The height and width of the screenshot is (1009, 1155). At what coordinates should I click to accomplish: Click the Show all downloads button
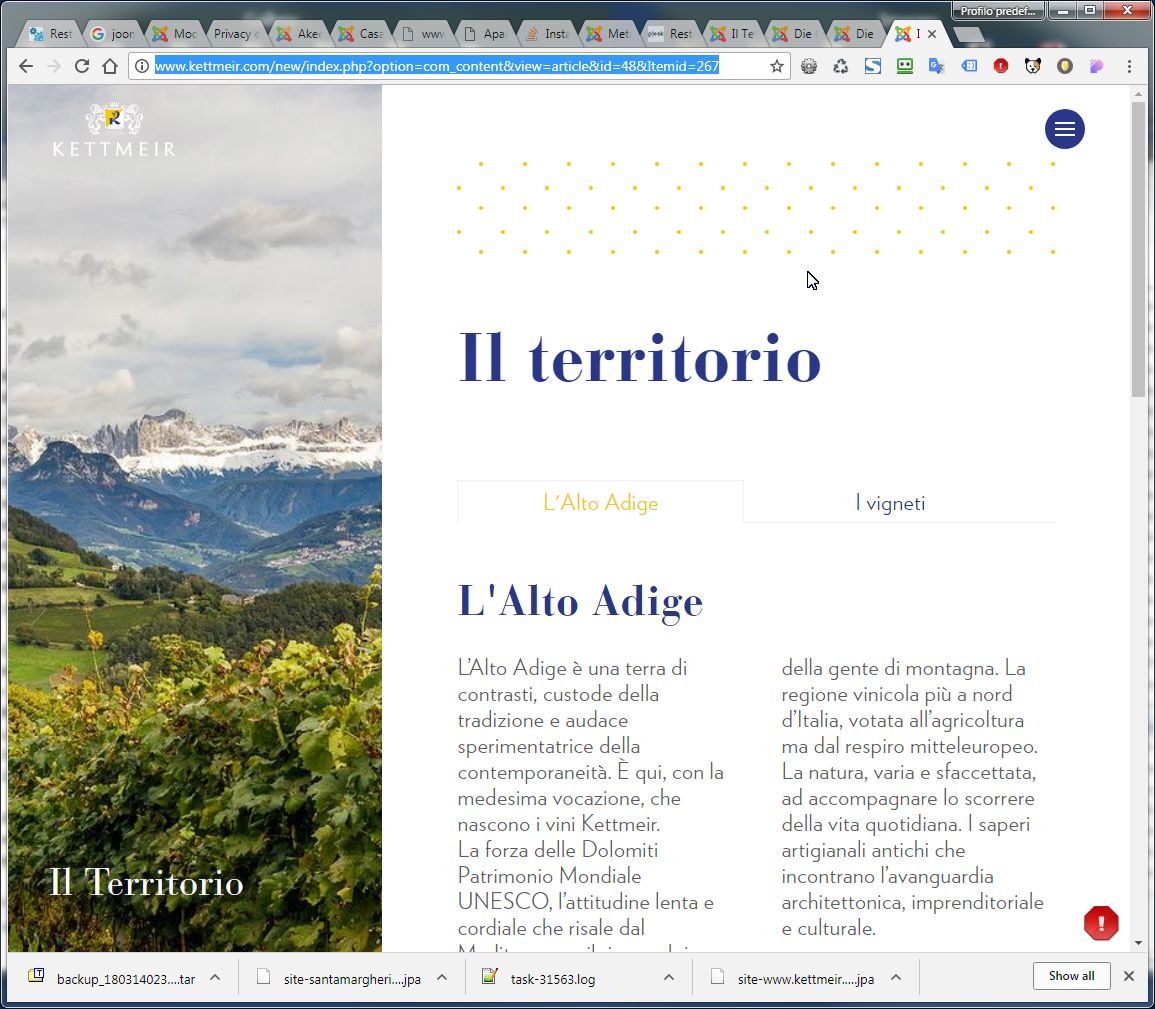pyautogui.click(x=1071, y=976)
